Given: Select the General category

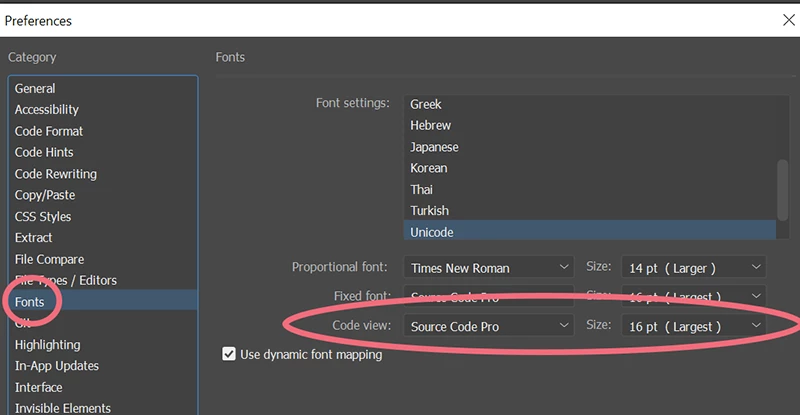Looking at the screenshot, I should [x=35, y=88].
